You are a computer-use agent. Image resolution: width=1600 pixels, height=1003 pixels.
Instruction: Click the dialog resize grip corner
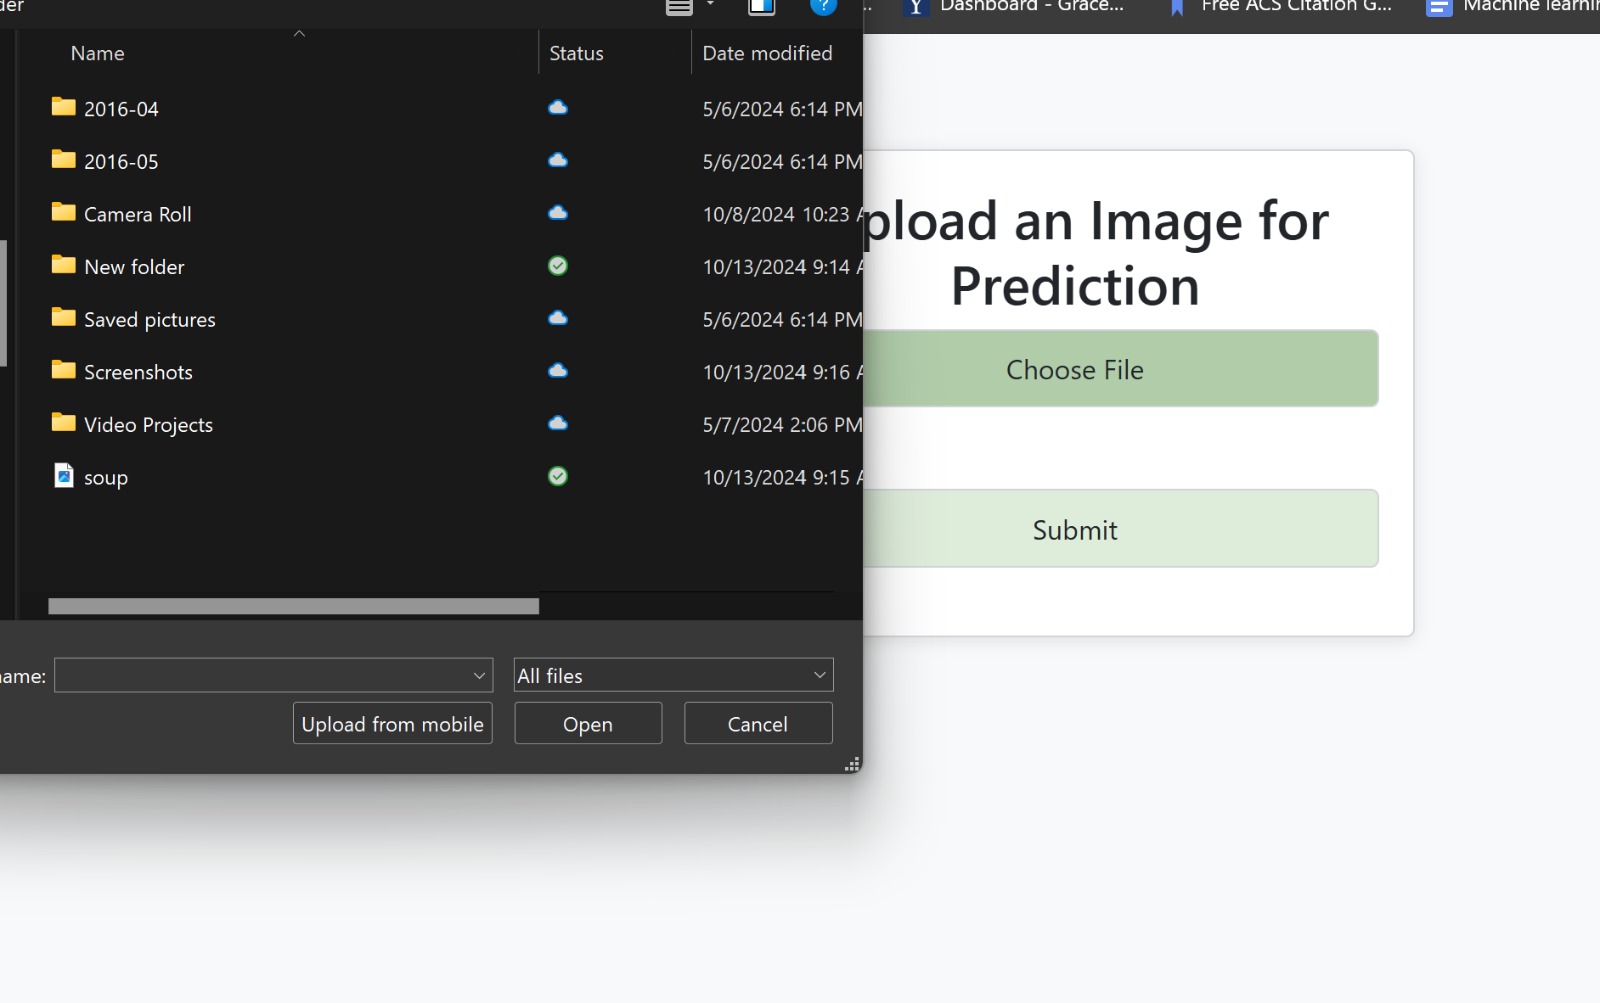(852, 765)
